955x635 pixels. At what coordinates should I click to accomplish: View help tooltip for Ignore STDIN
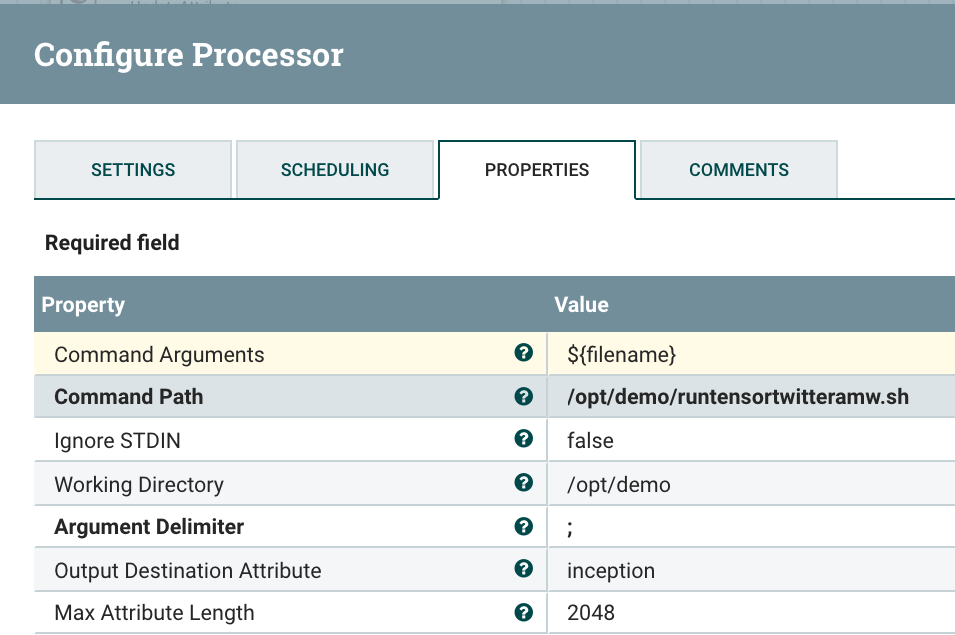(524, 440)
